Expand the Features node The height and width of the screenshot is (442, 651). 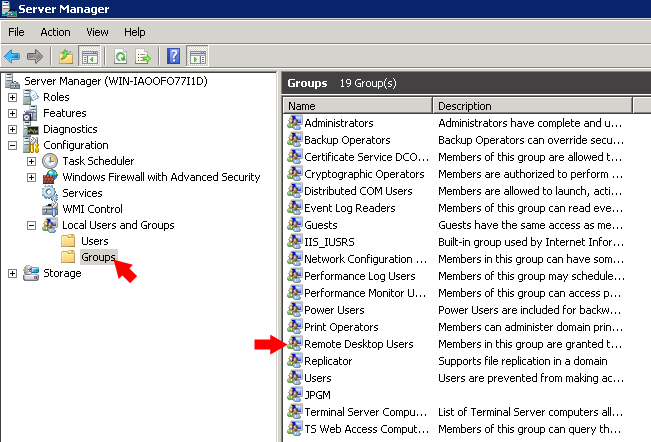pos(12,113)
